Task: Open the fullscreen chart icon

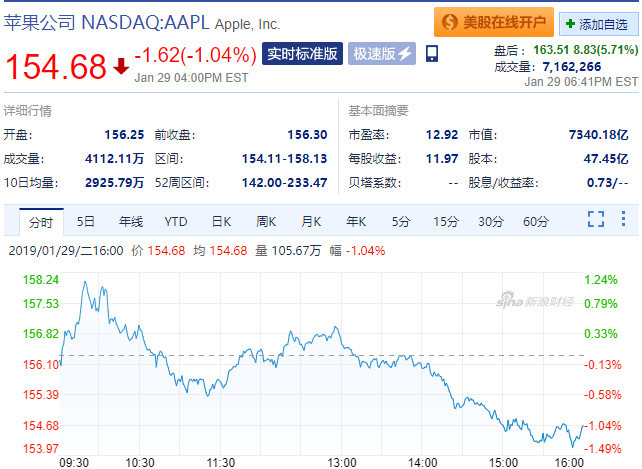Action: 596,219
